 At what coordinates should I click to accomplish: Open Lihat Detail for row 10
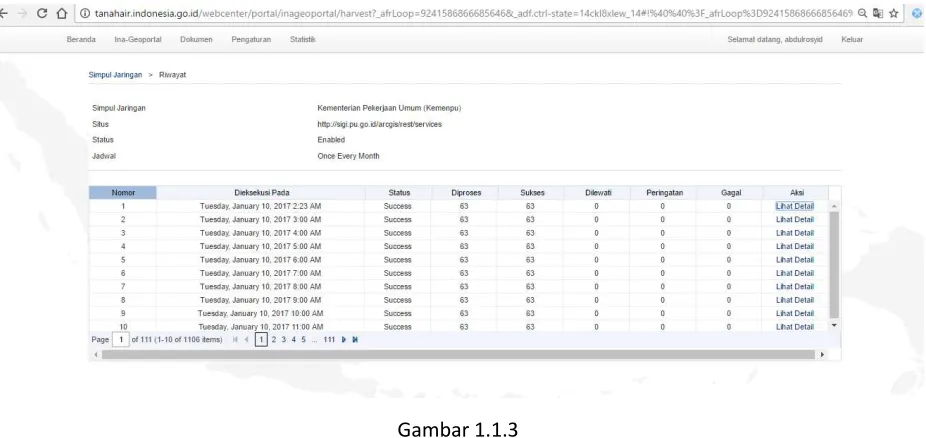pos(794,327)
